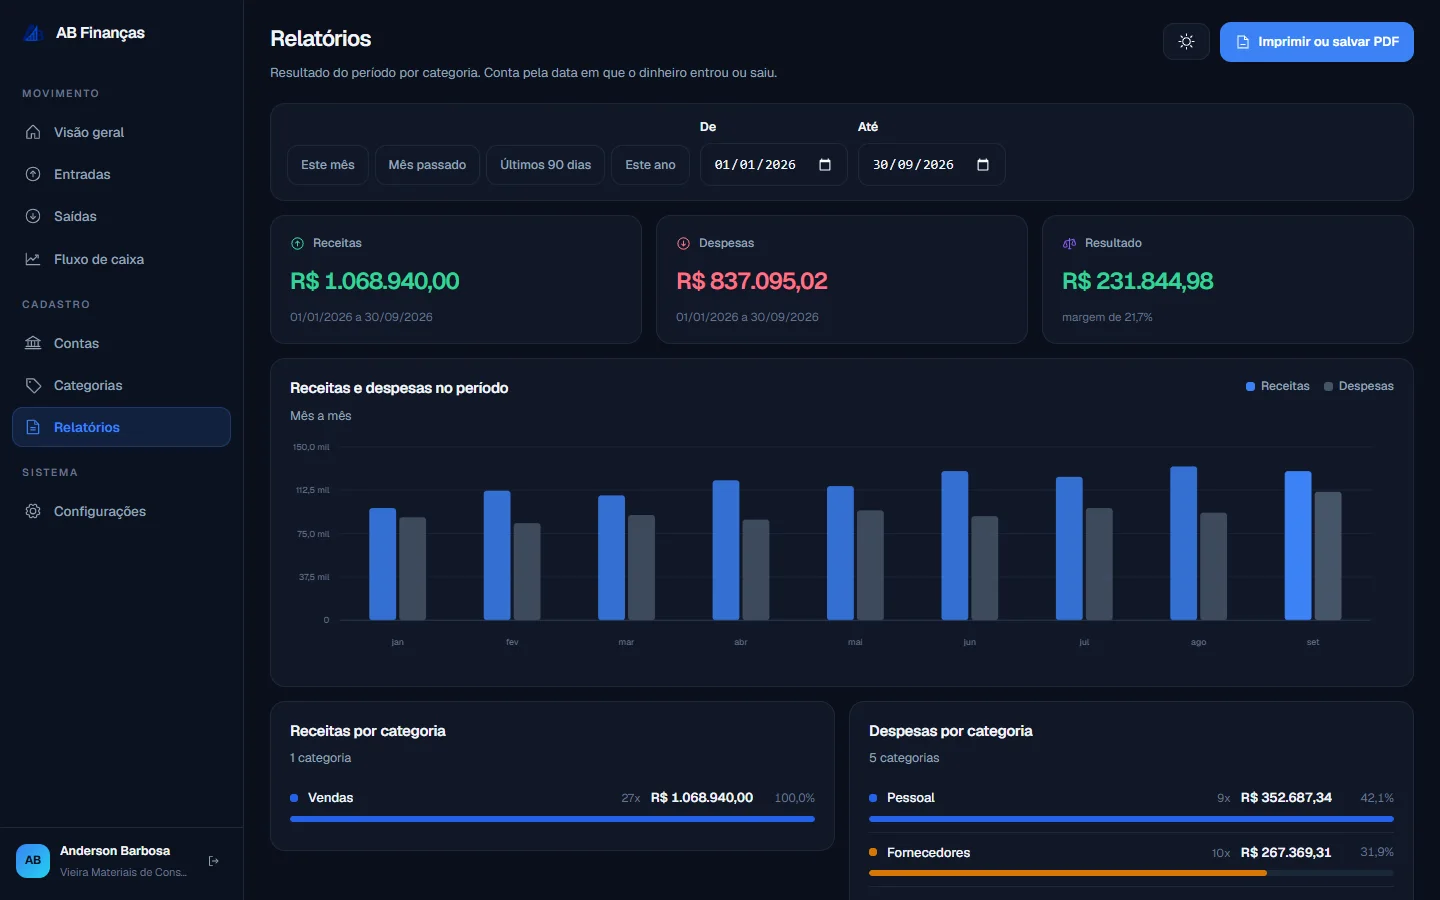The width and height of the screenshot is (1440, 900).
Task: Open the De date calendar picker icon
Action: point(825,165)
